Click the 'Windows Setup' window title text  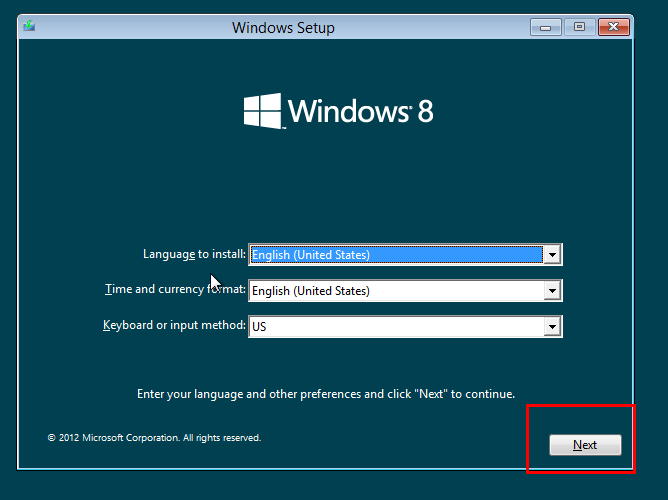point(283,28)
